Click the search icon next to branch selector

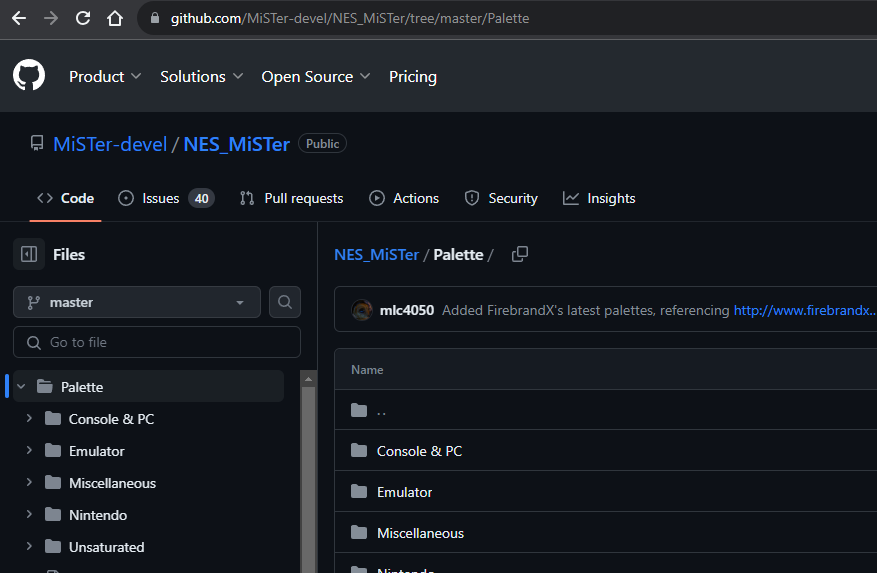point(285,303)
